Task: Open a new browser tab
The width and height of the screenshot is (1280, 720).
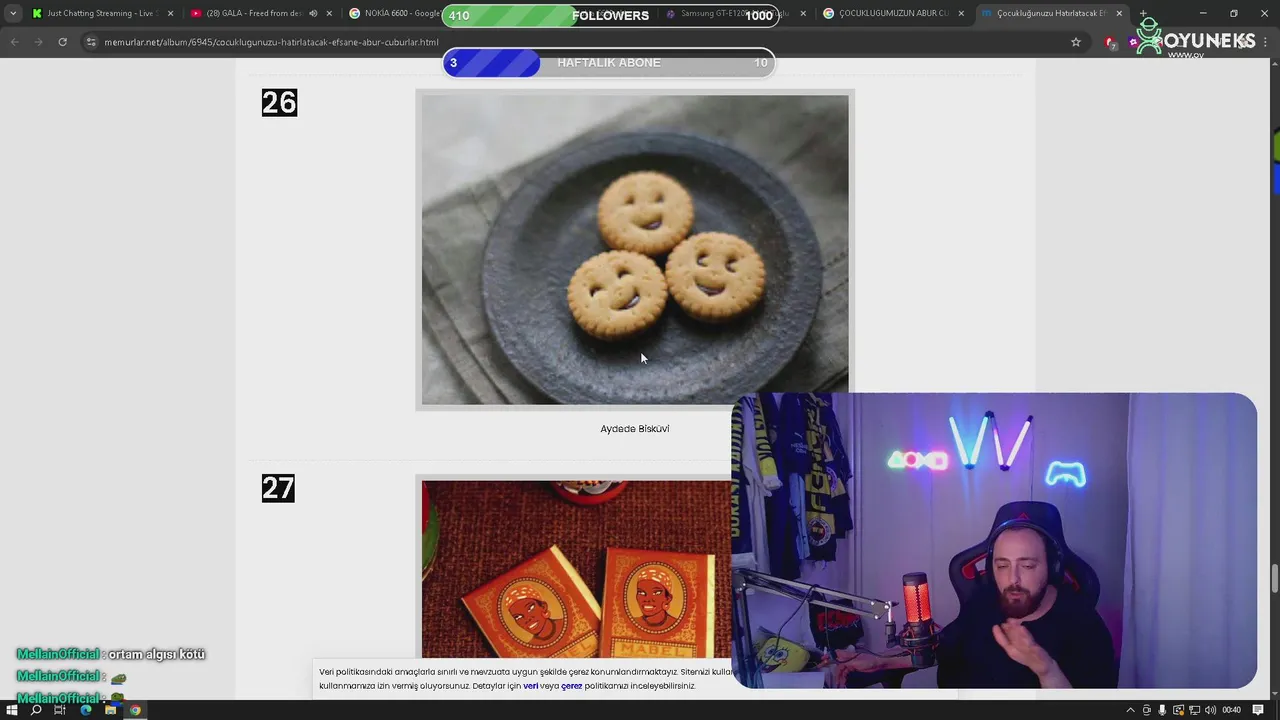Action: click(x=1143, y=14)
